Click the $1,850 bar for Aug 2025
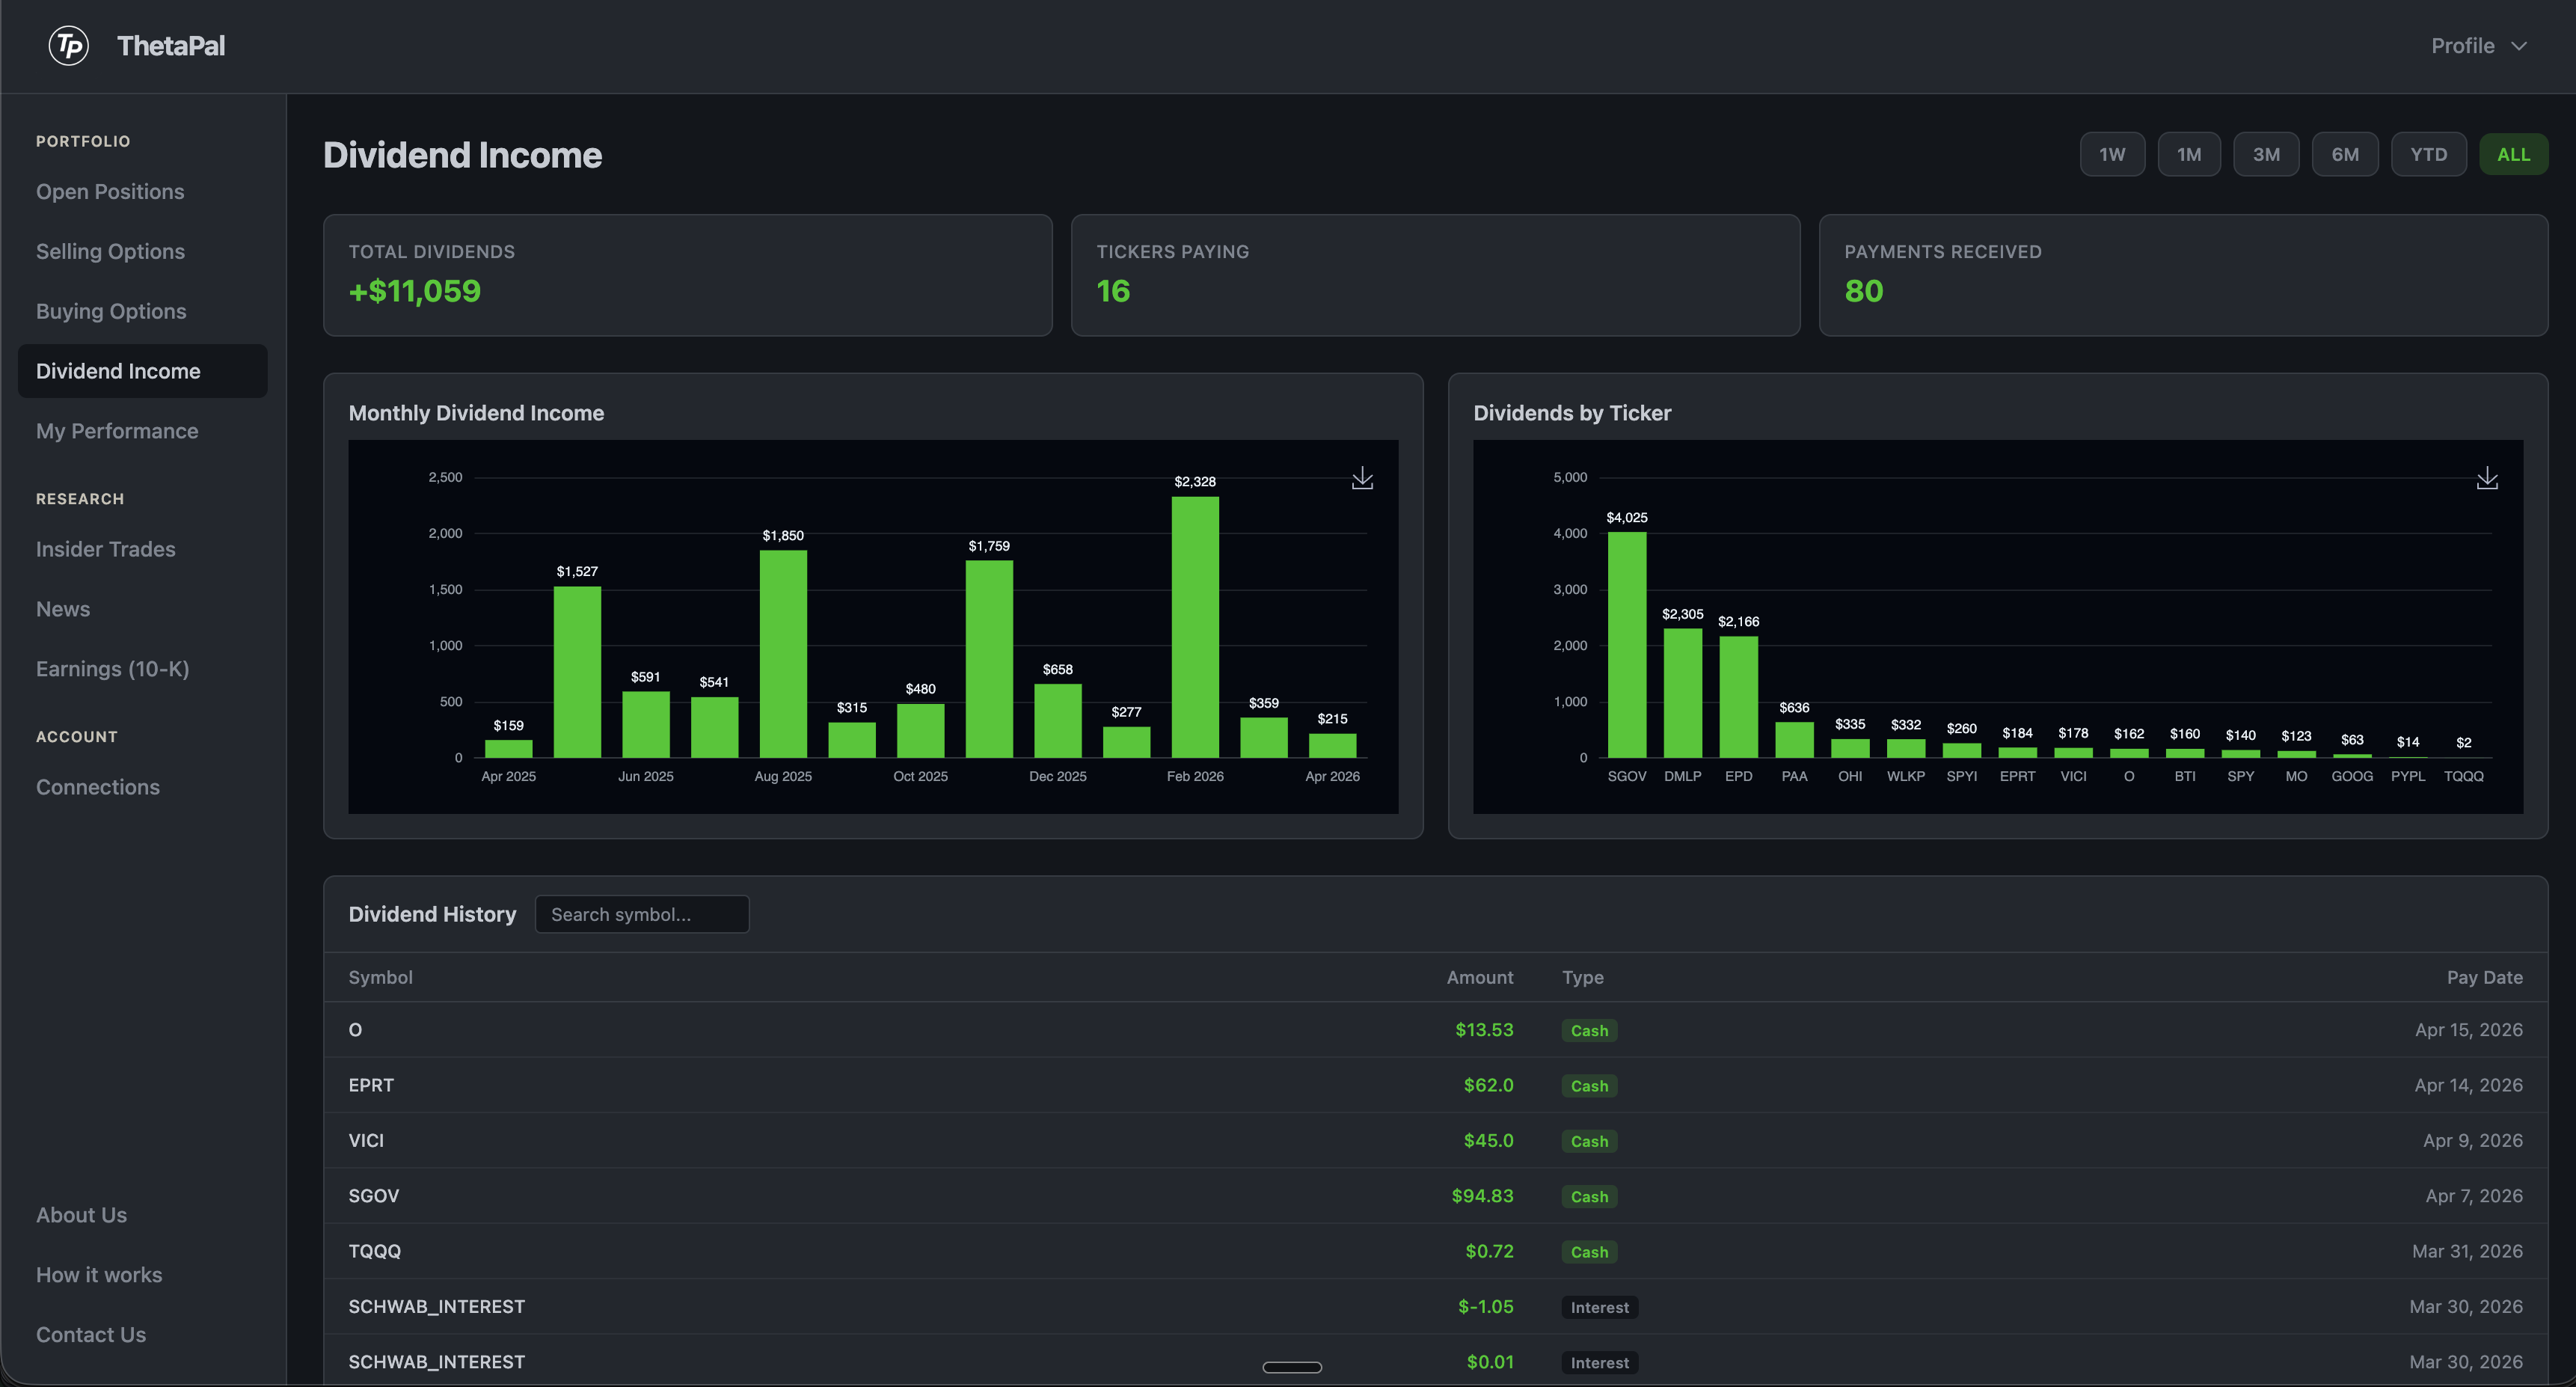The height and width of the screenshot is (1387, 2576). pos(783,654)
